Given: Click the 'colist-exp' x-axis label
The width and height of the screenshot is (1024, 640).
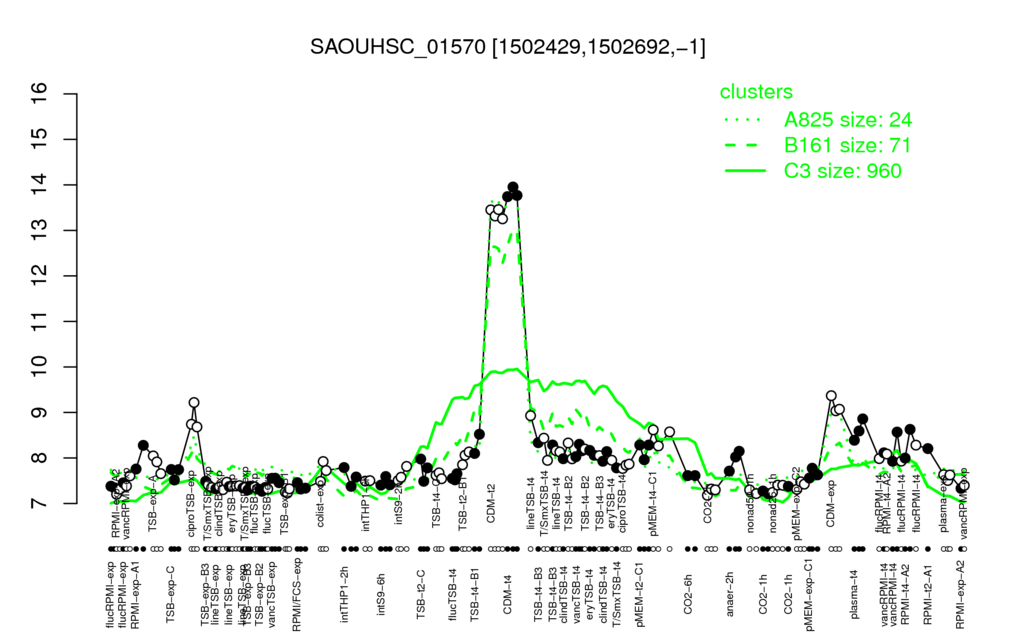Looking at the screenshot, I should (x=321, y=505).
